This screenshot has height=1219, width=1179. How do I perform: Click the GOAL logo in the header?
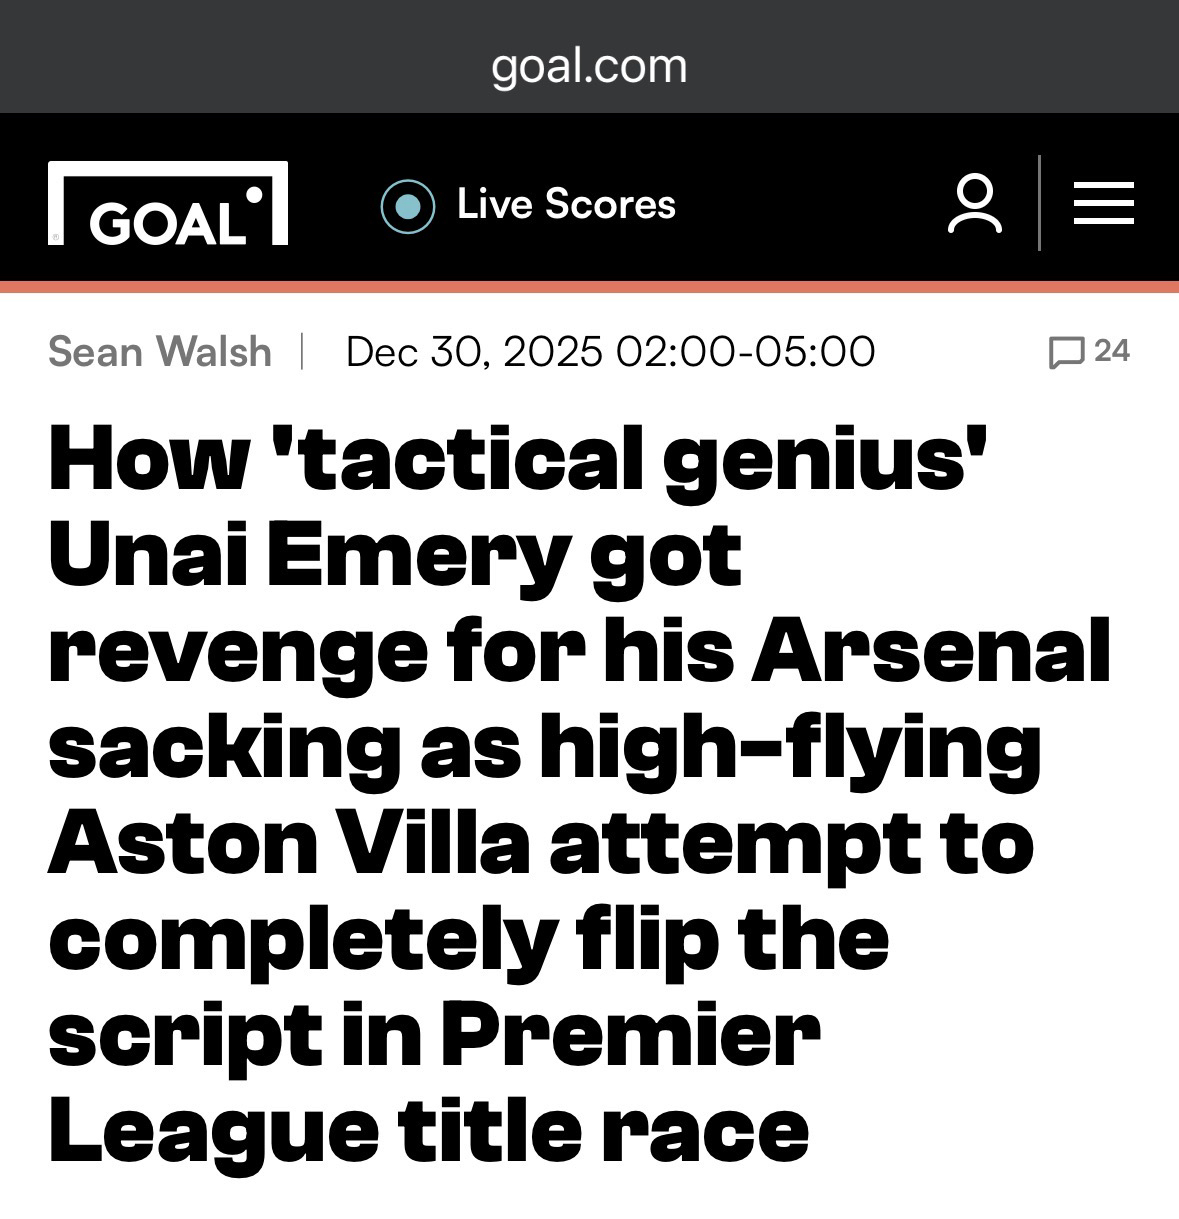point(168,204)
